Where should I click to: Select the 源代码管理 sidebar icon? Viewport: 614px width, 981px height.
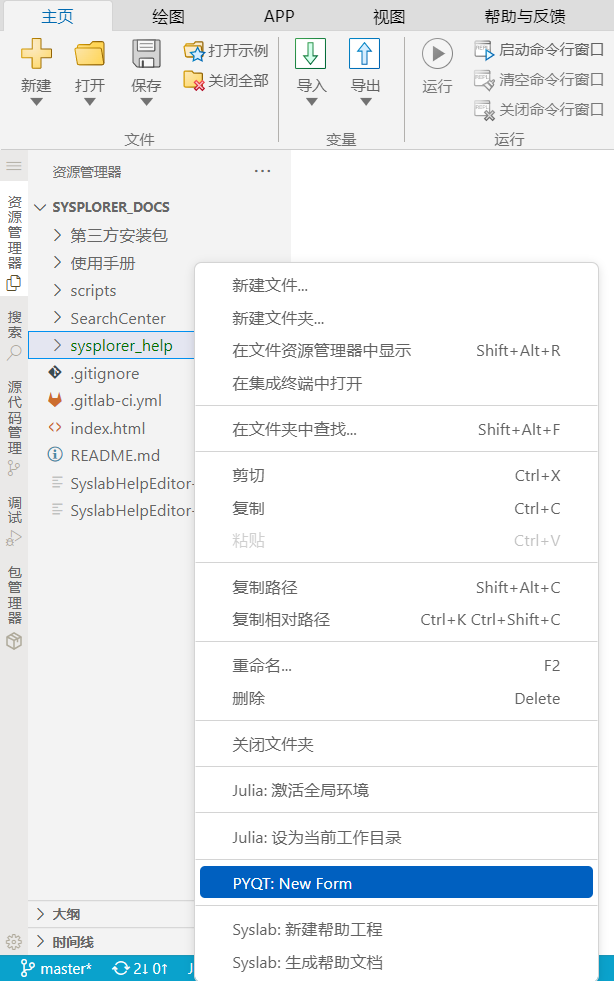14,420
